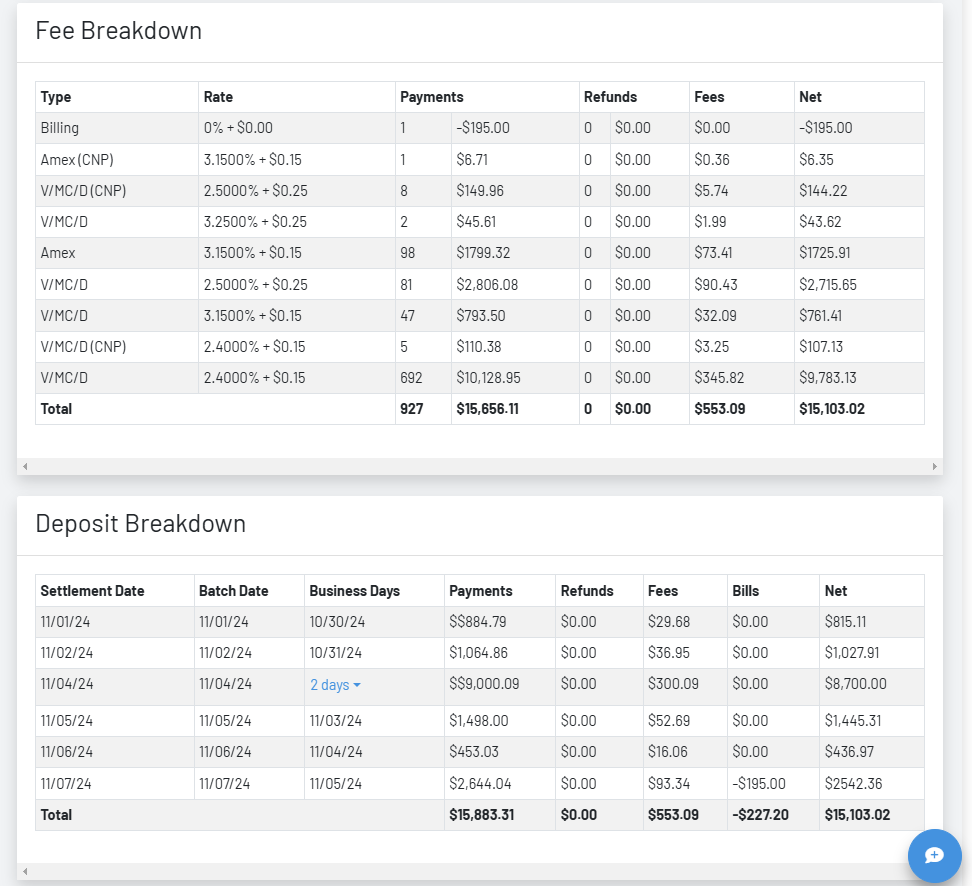Screen dimensions: 972x886
Task: Click the 11/07/24 settlement date cell
Action: pyautogui.click(x=67, y=784)
